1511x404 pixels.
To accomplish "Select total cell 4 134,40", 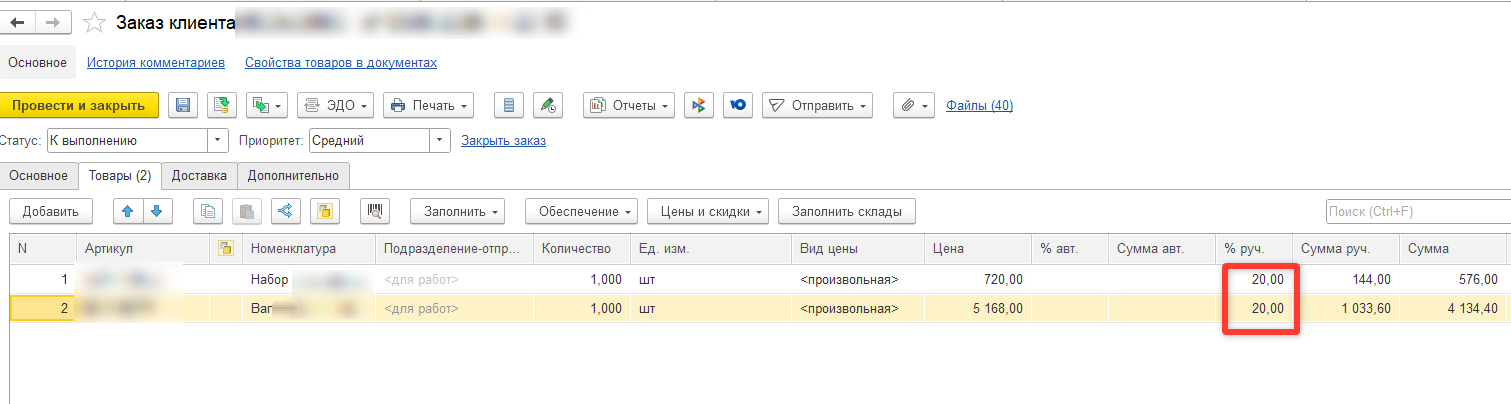I will click(x=1453, y=309).
